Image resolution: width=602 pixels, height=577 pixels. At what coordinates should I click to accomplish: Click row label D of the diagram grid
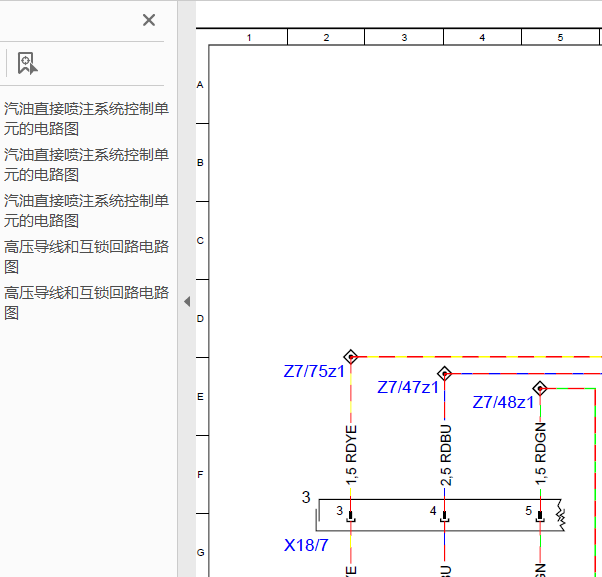coord(200,319)
